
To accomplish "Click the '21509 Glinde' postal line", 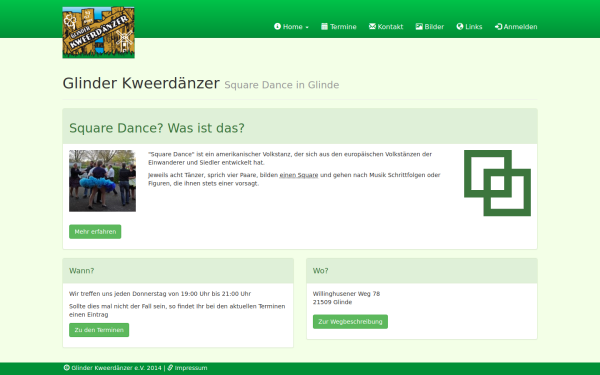I will click(332, 302).
